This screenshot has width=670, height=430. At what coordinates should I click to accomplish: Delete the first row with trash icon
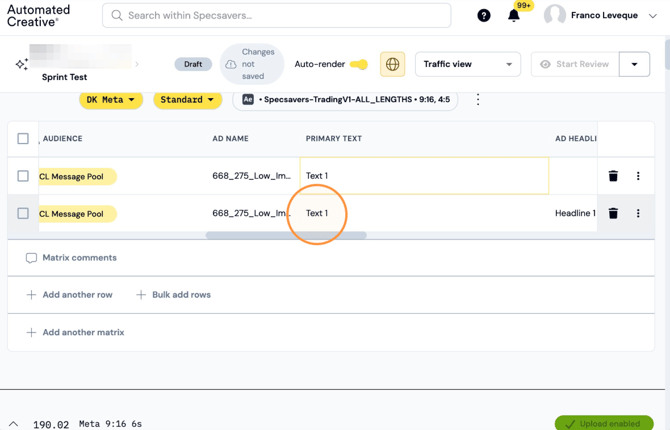(x=613, y=176)
